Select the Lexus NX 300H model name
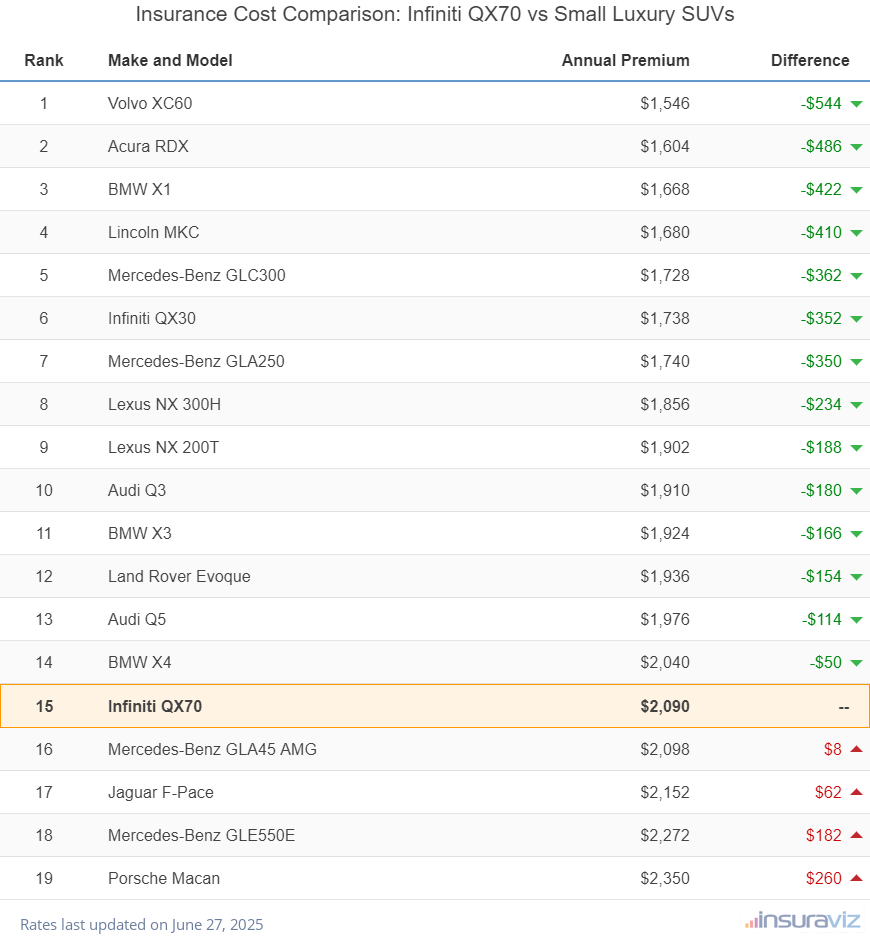The height and width of the screenshot is (940, 870). (x=164, y=405)
